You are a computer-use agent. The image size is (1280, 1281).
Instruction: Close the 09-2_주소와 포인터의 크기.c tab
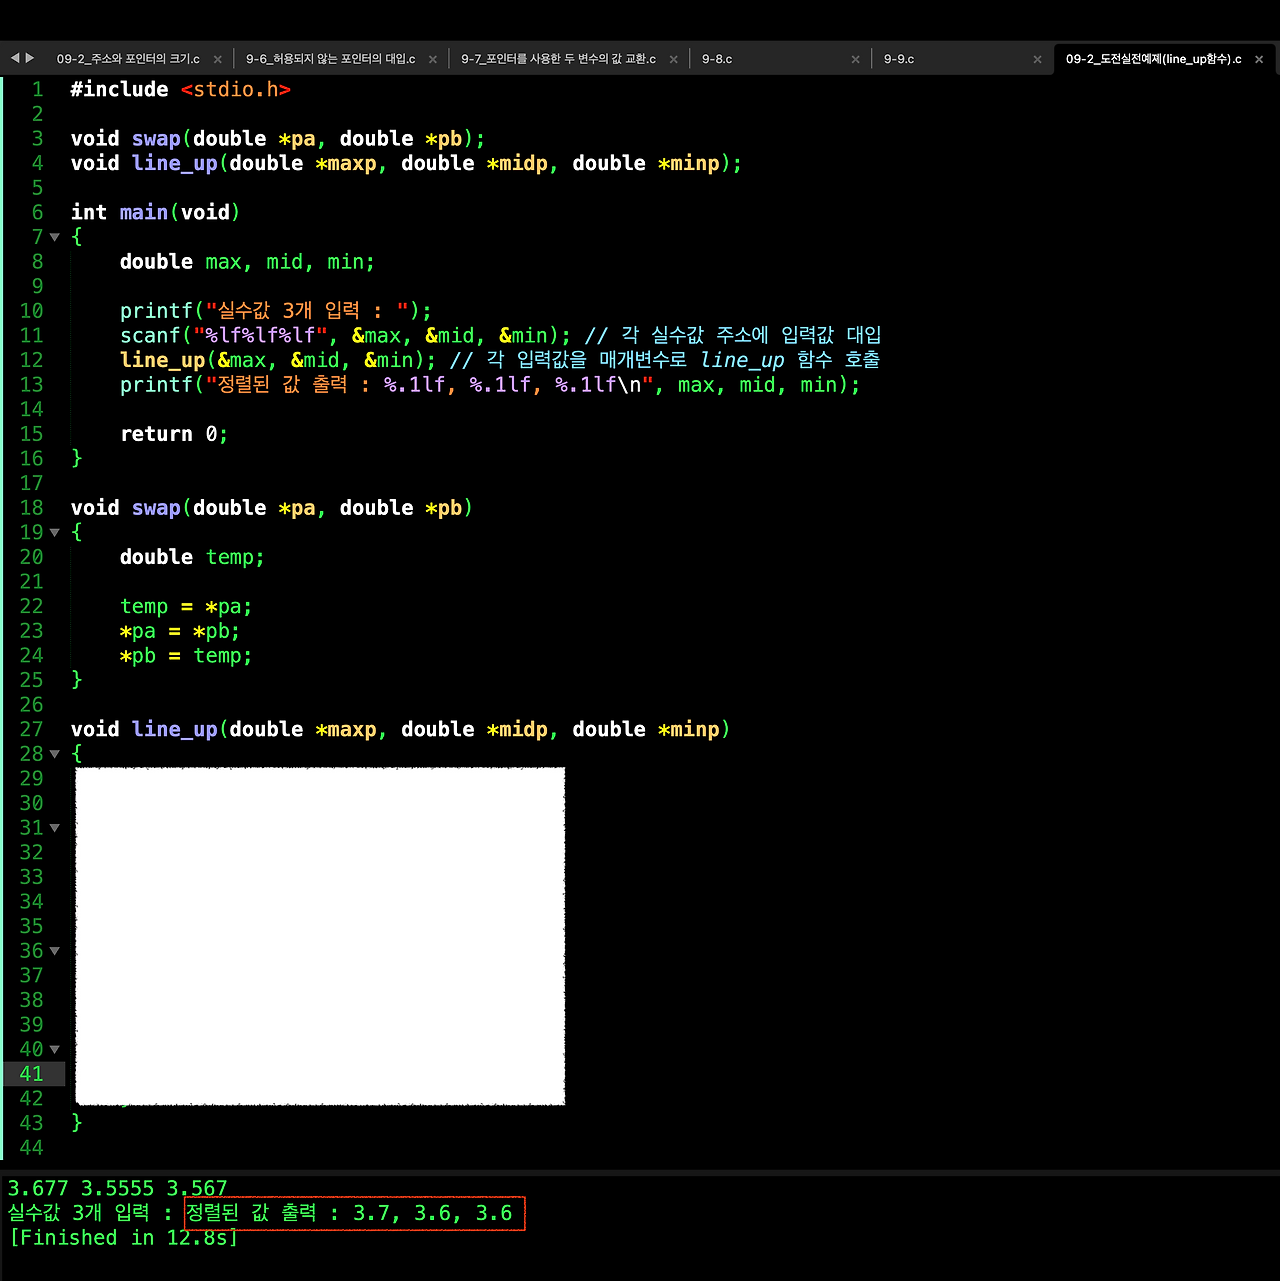pyautogui.click(x=217, y=58)
